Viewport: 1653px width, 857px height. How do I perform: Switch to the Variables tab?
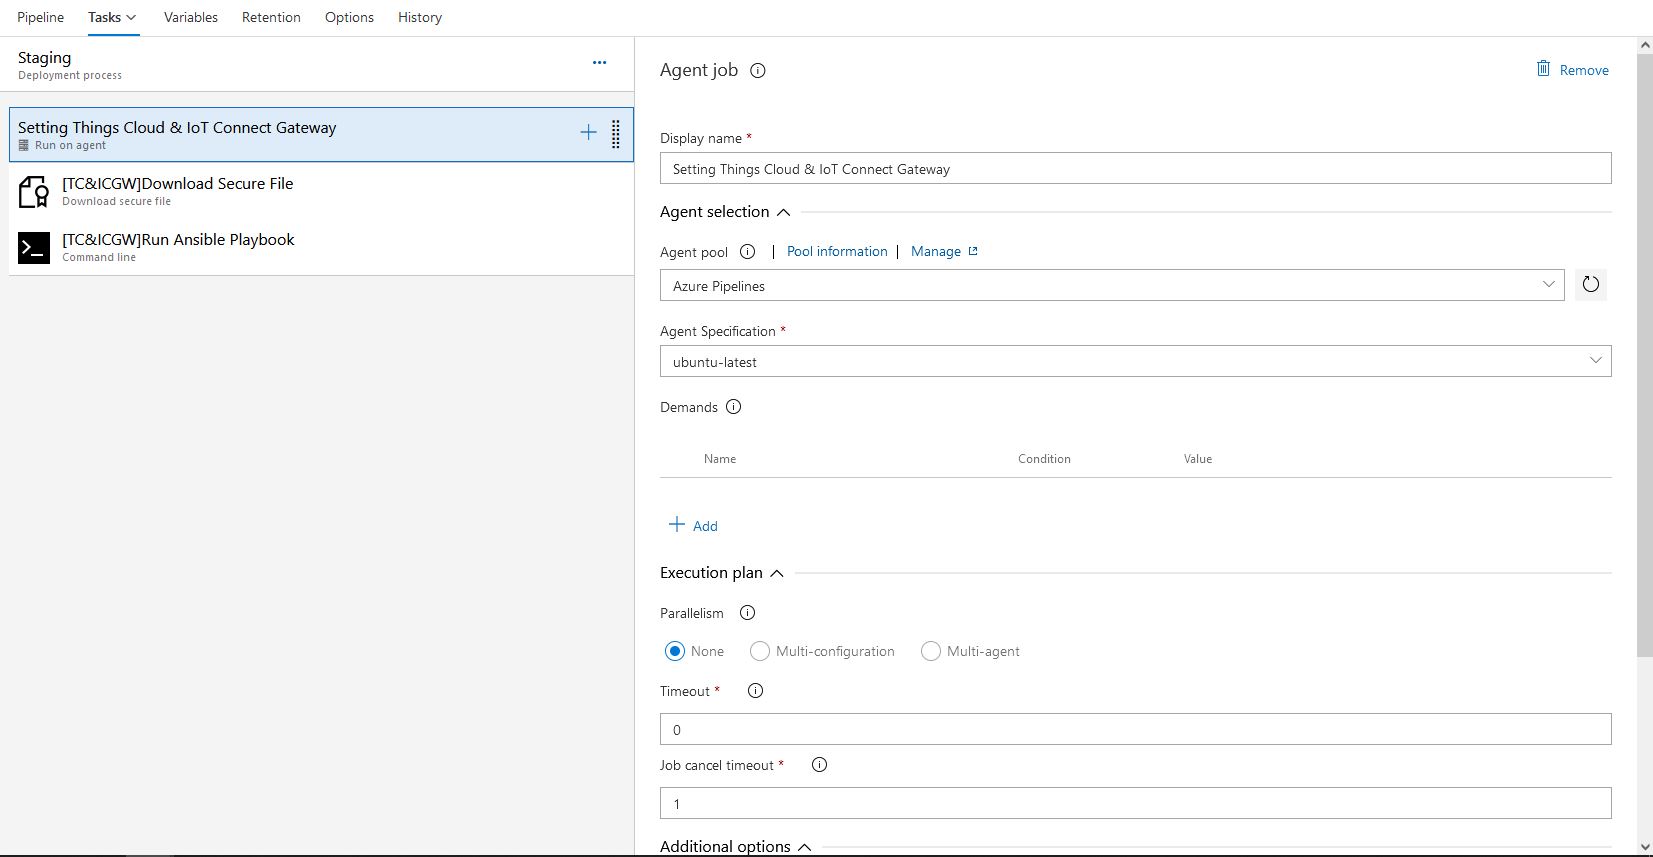190,17
